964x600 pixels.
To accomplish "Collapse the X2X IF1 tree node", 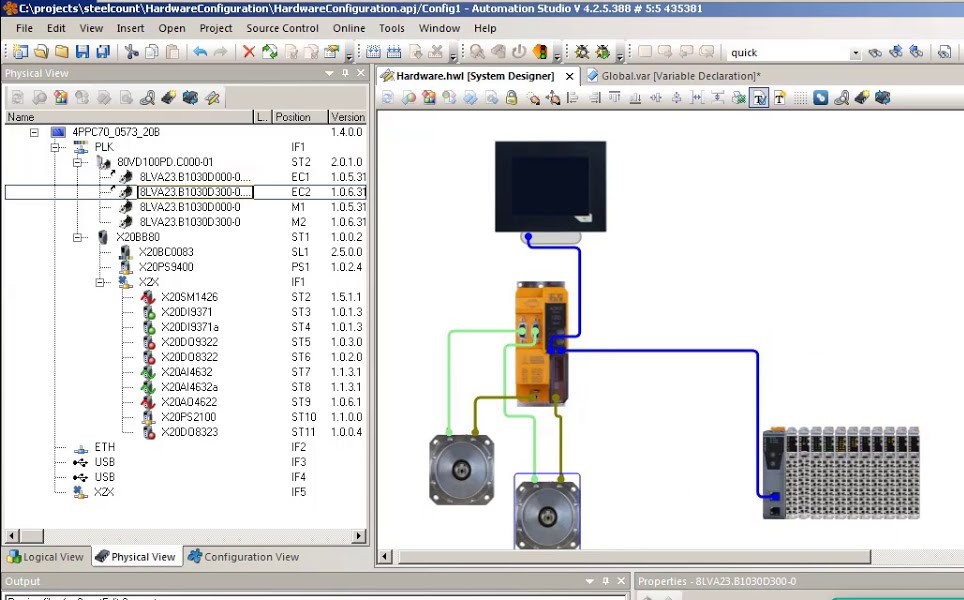I will tap(100, 282).
